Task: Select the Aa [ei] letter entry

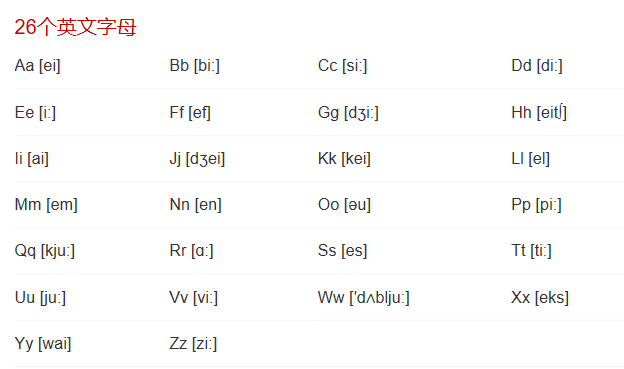Action: click(x=37, y=66)
